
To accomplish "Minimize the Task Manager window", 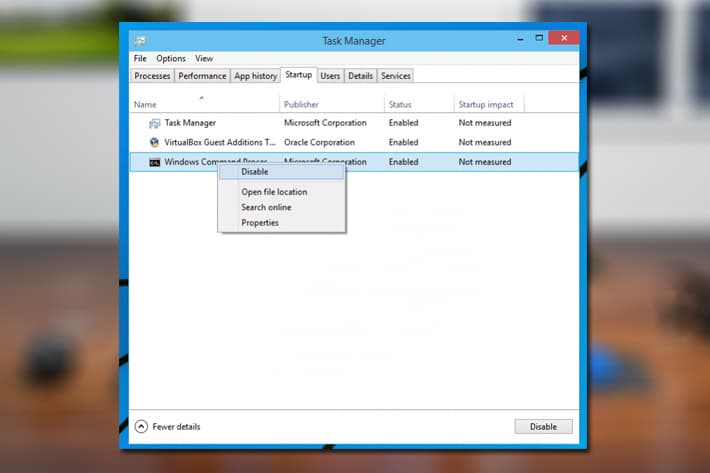I will (x=520, y=38).
